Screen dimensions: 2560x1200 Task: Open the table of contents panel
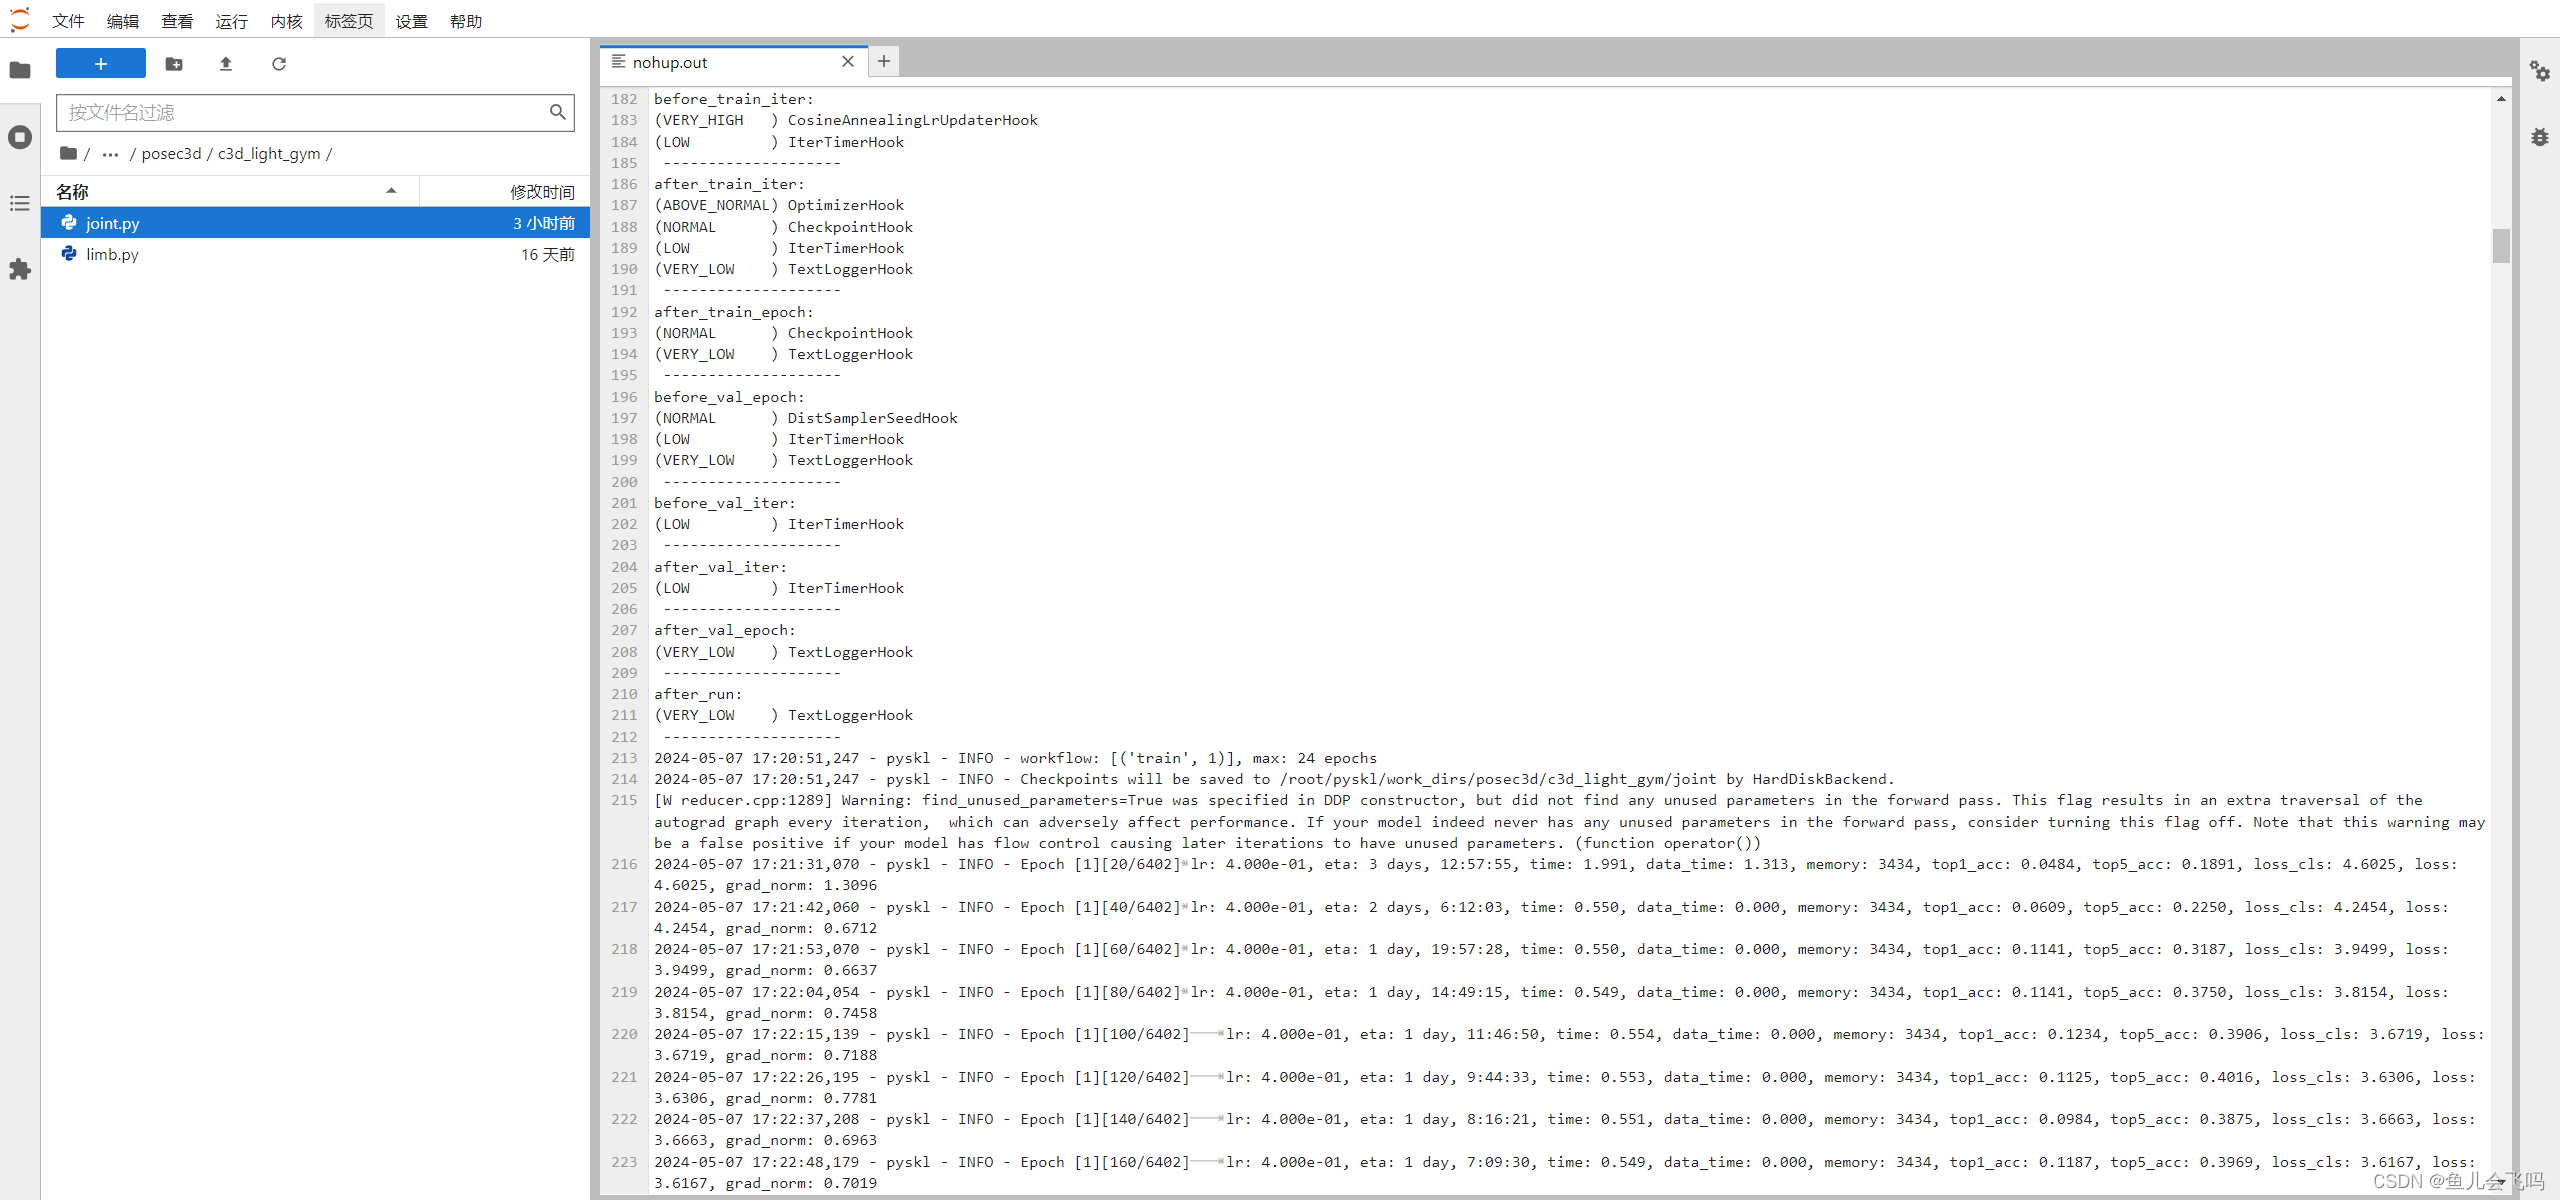[x=20, y=204]
